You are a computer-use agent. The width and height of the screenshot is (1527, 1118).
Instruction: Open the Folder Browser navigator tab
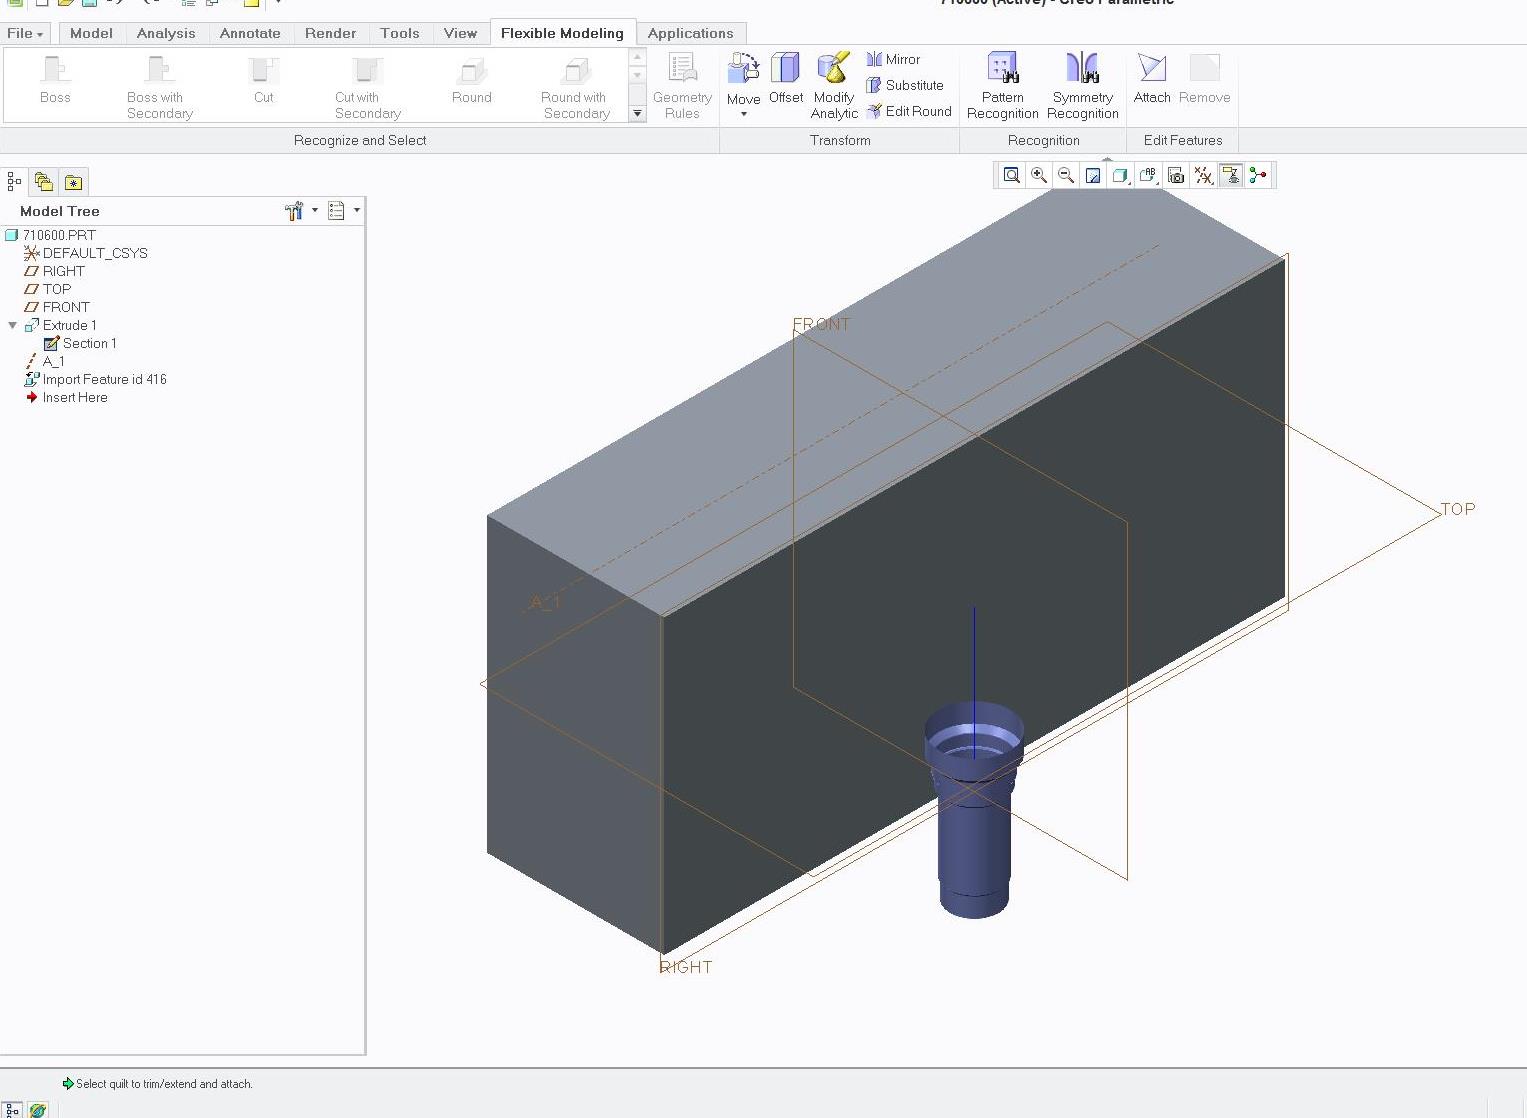(x=43, y=181)
